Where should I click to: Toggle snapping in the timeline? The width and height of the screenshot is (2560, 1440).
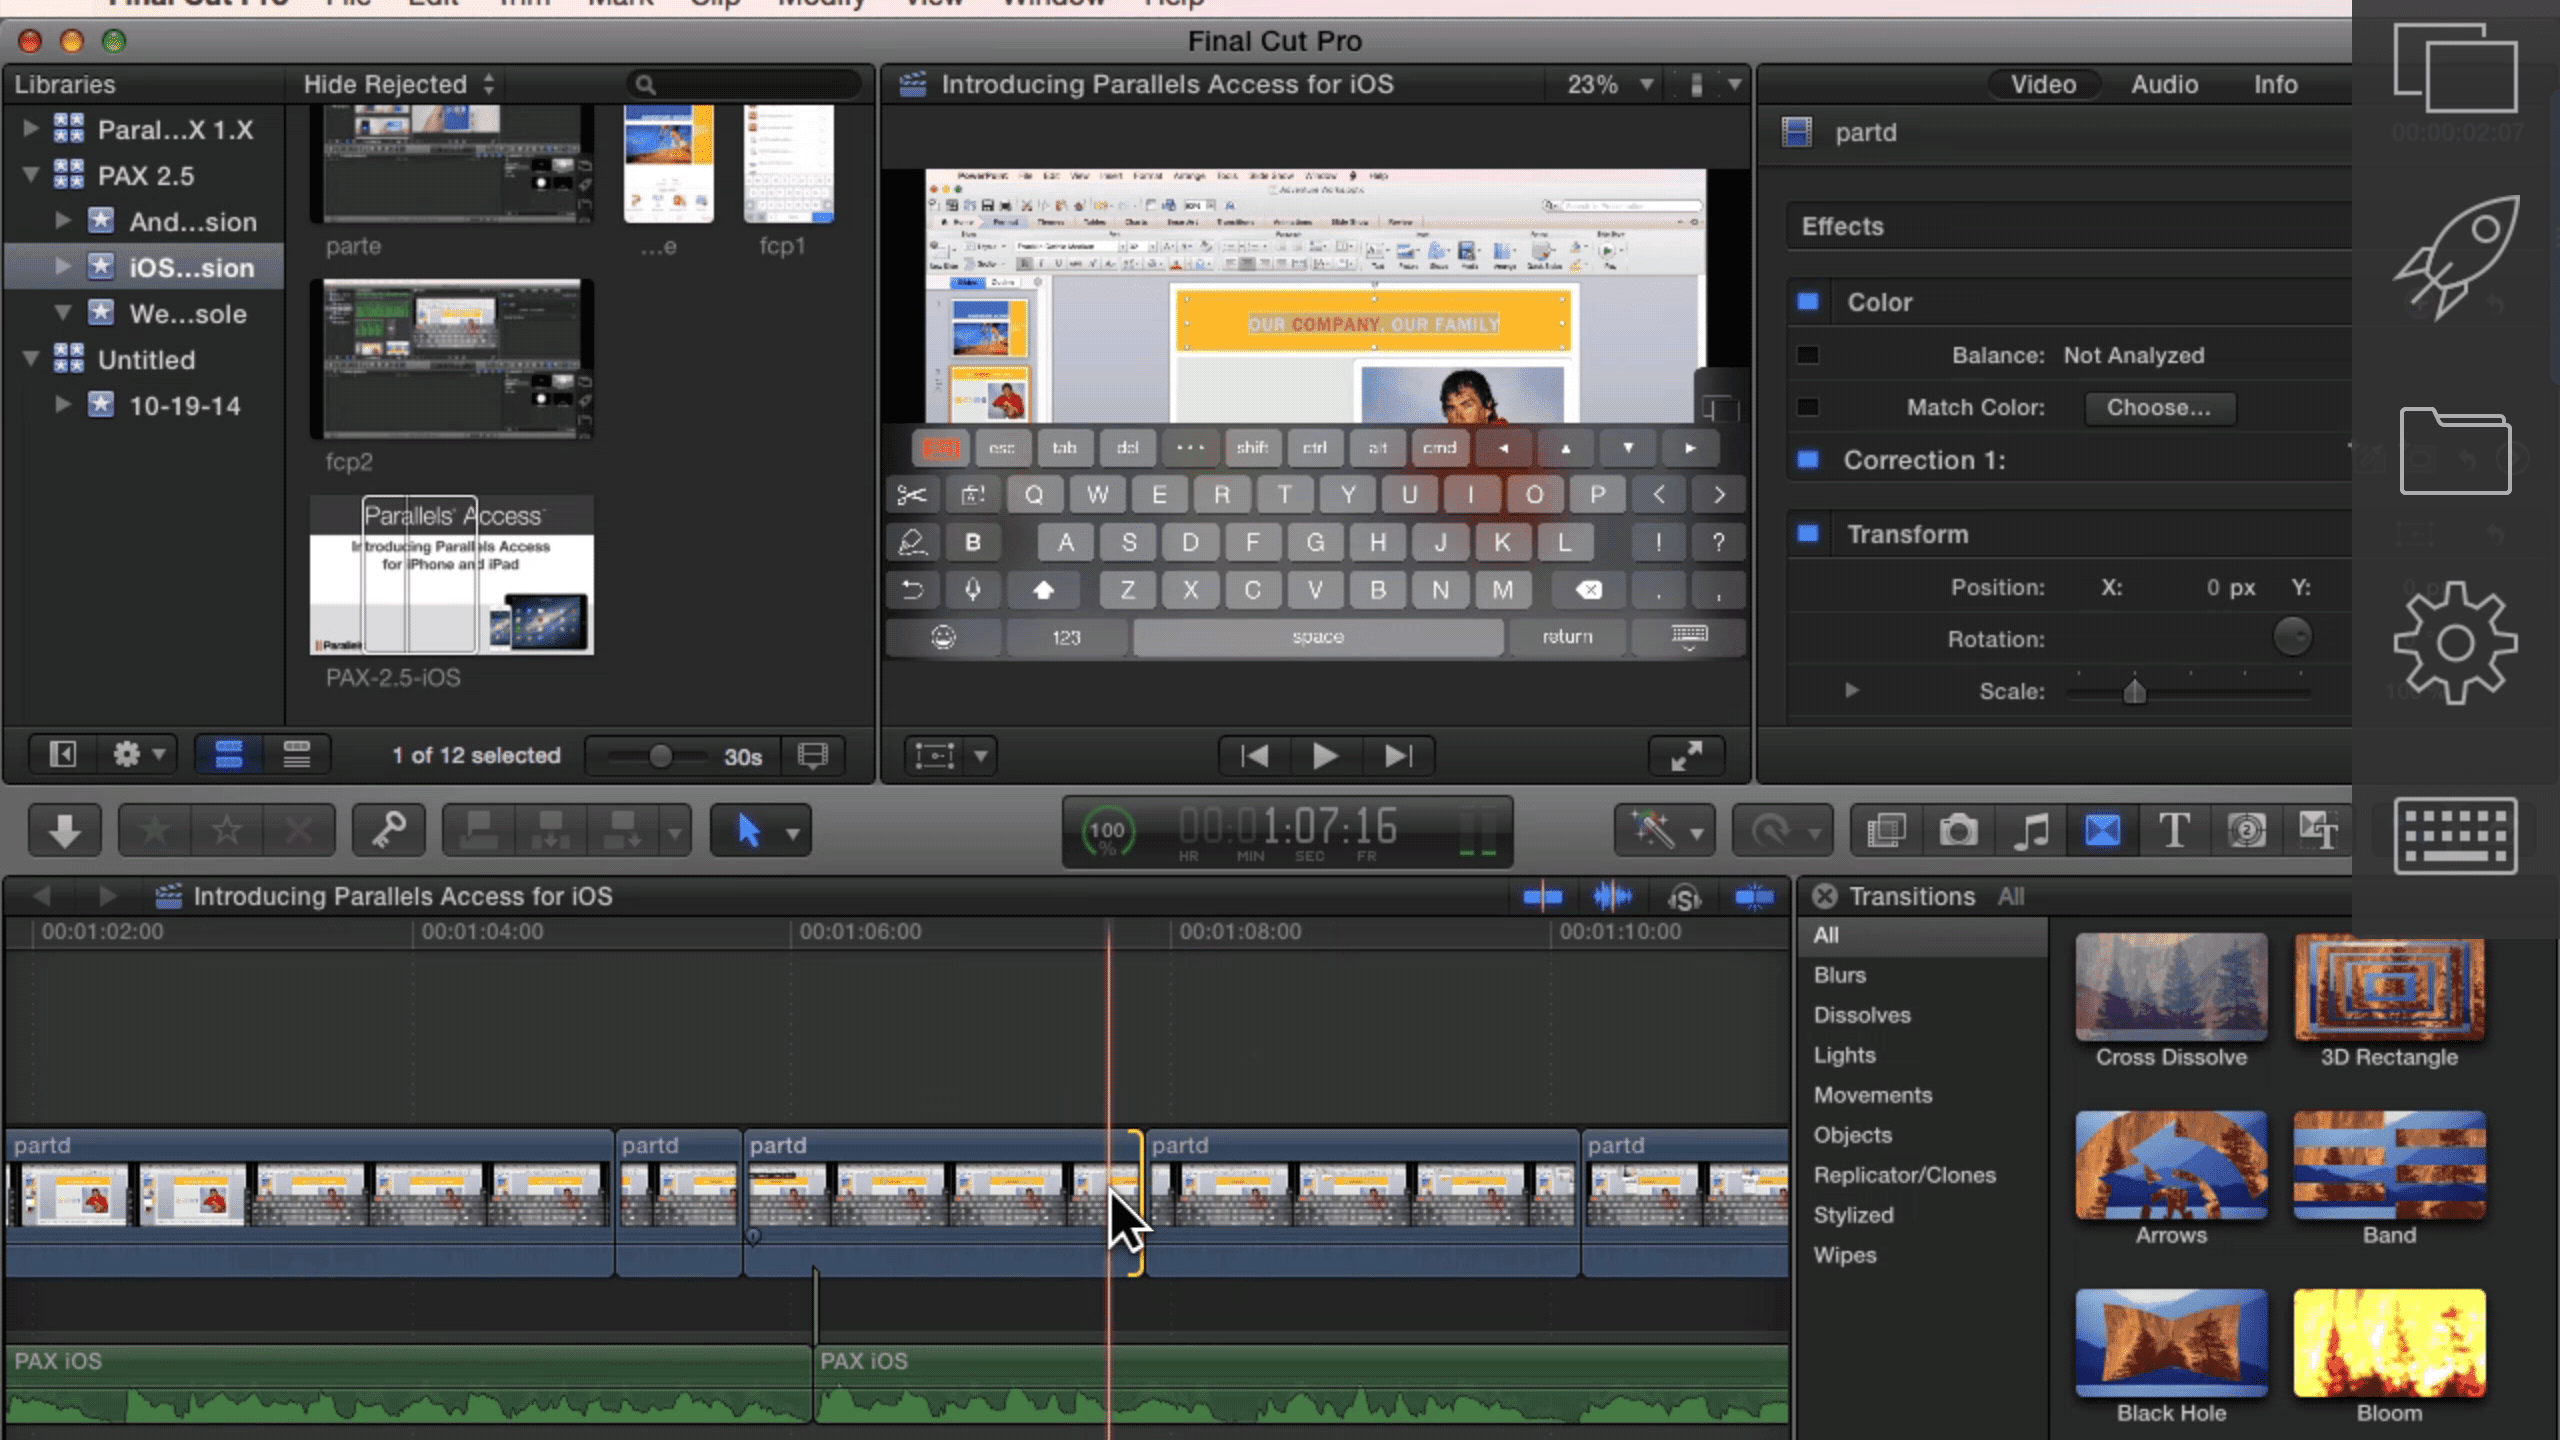click(x=1754, y=897)
